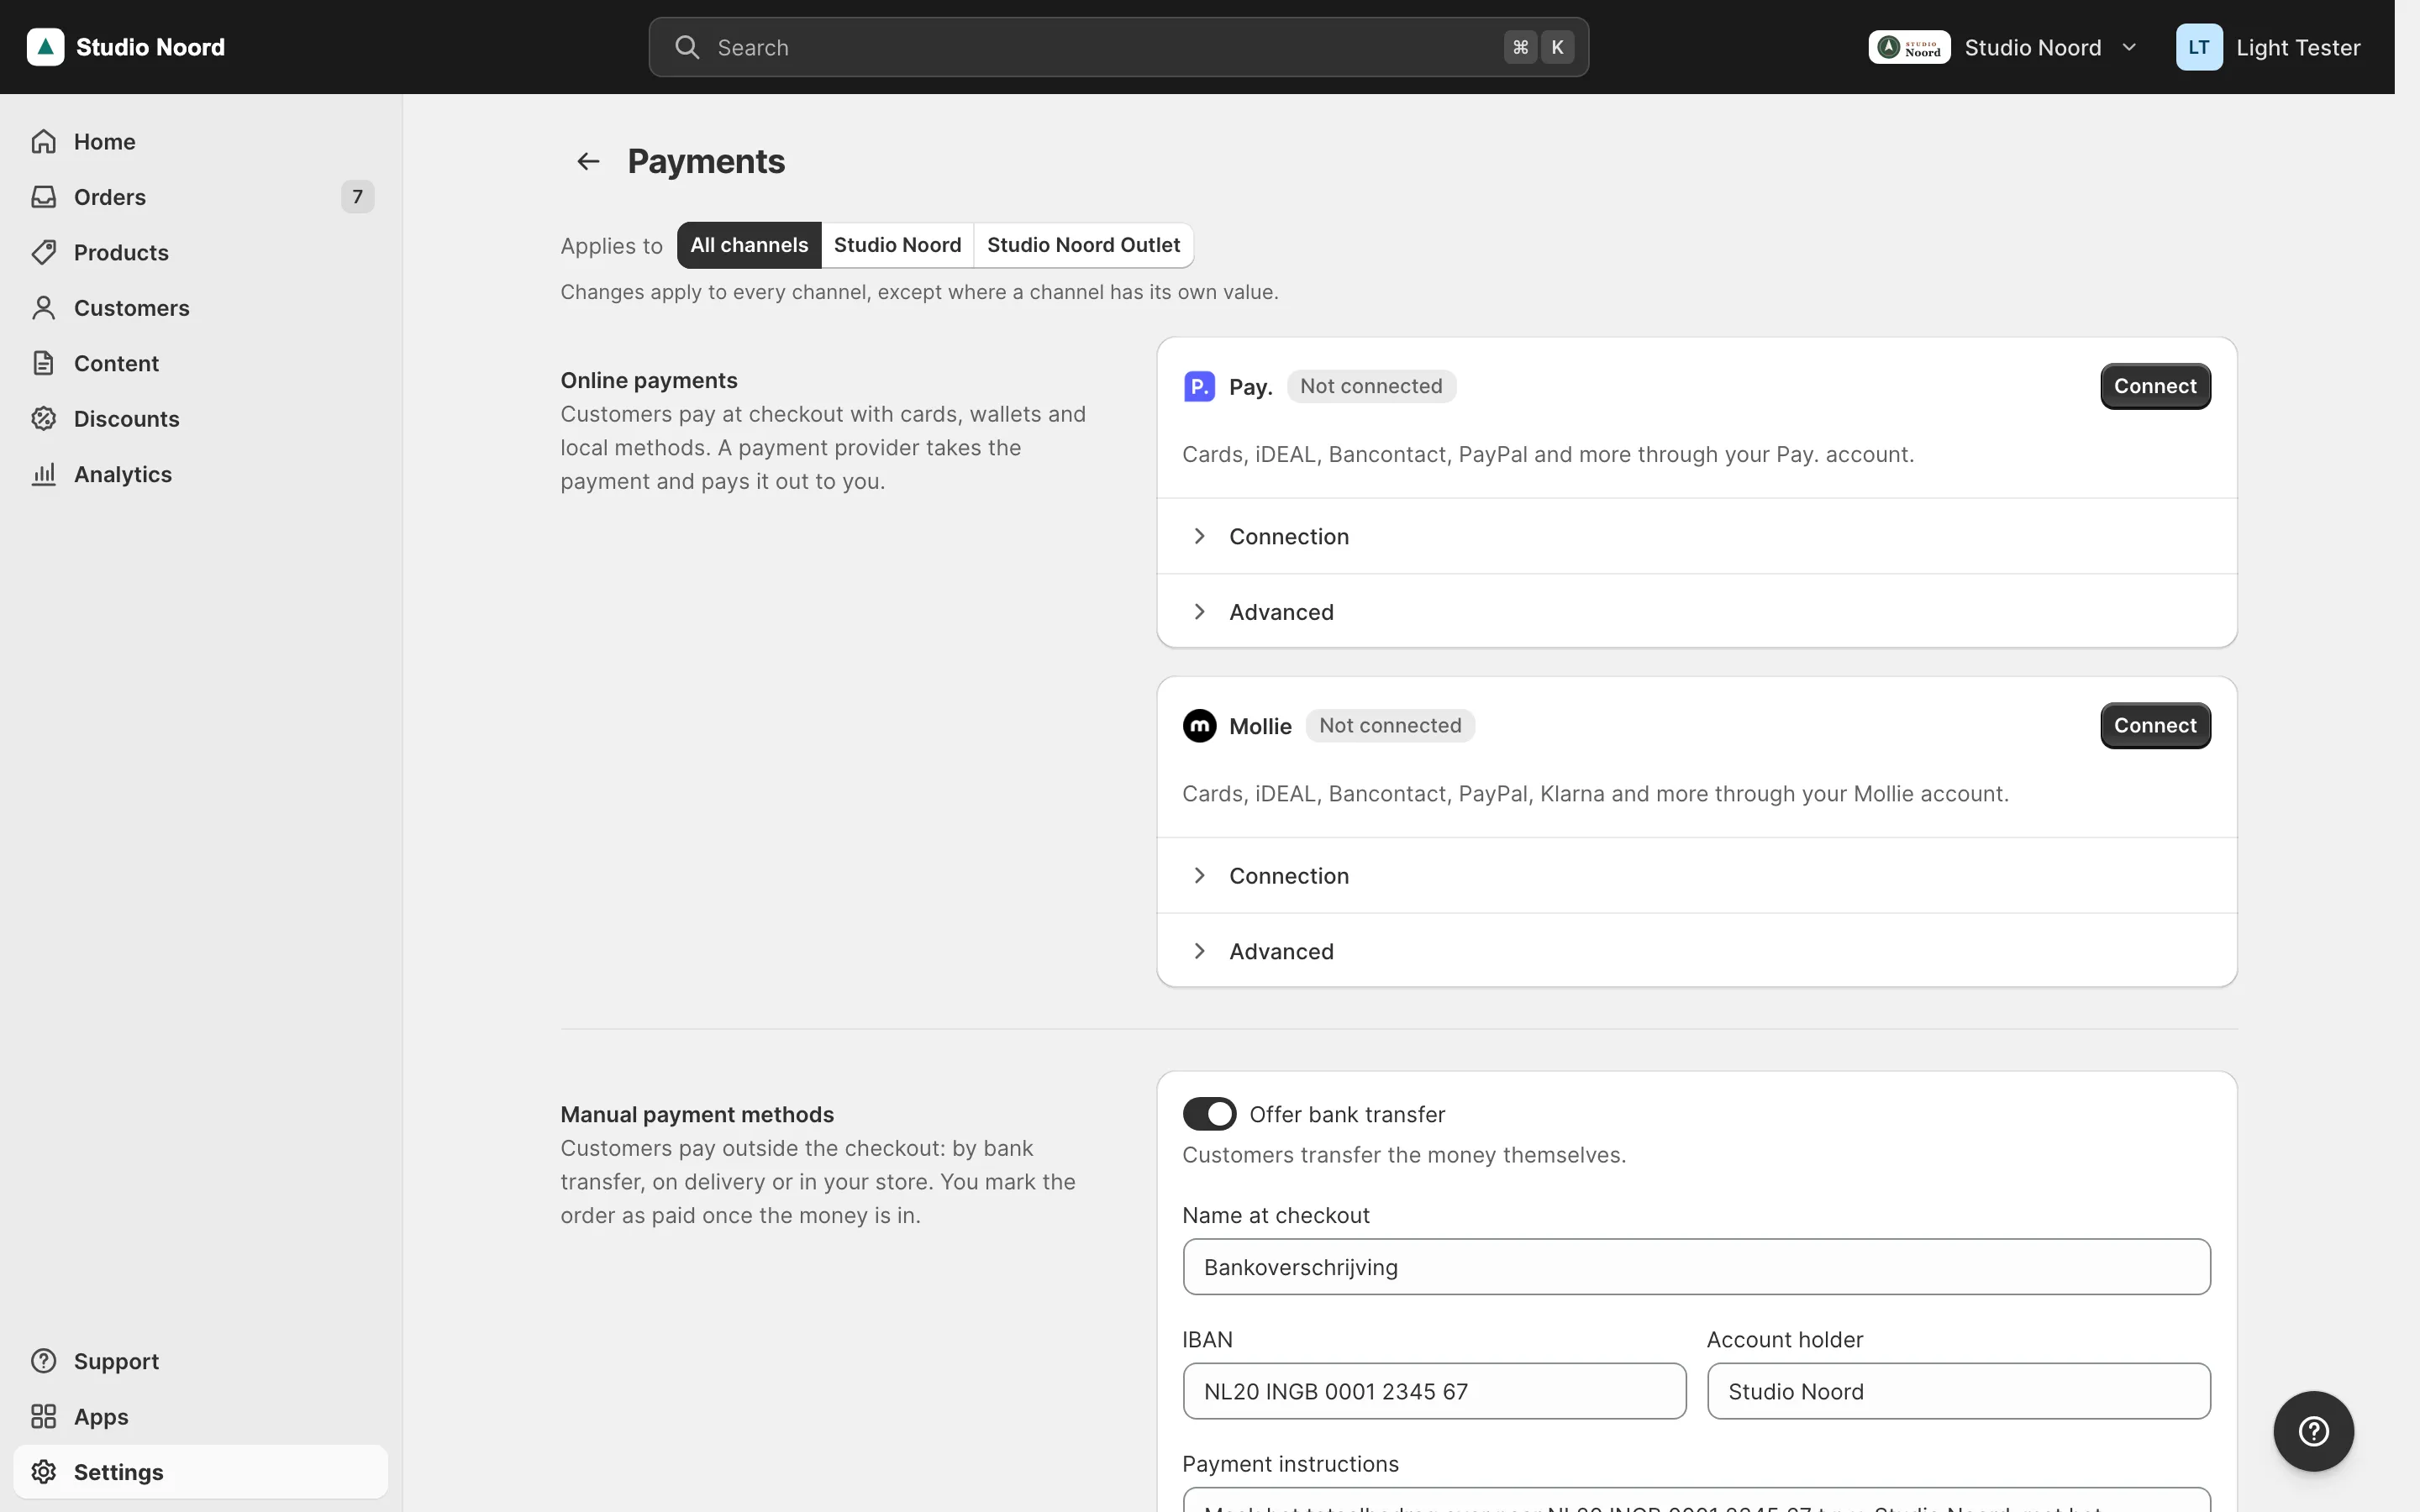Viewport: 2420px width, 1512px height.
Task: Open the Support question-mark icon
Action: coord(43,1361)
